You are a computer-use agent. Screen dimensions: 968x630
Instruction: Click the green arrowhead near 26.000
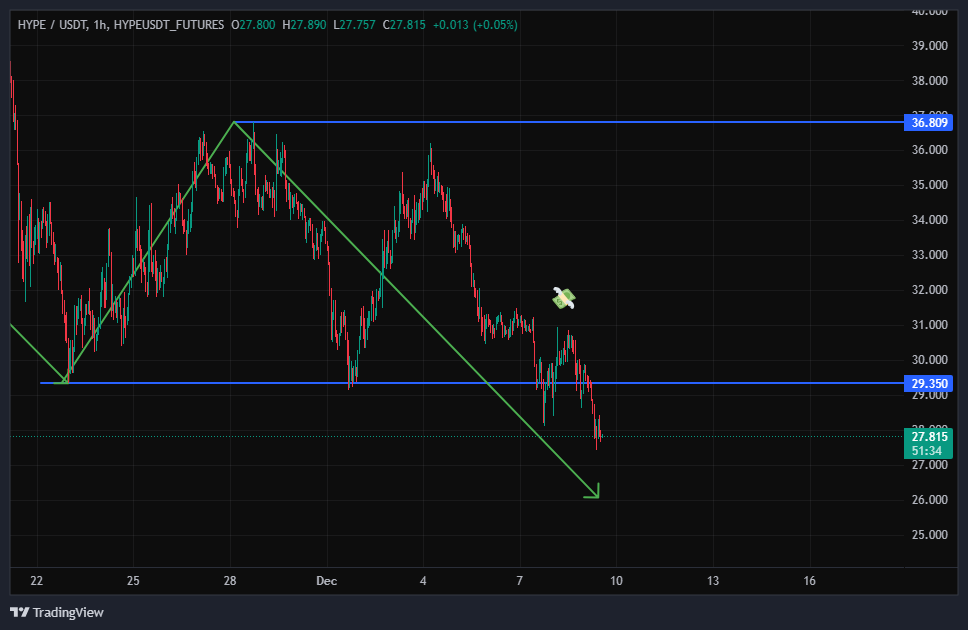(594, 492)
